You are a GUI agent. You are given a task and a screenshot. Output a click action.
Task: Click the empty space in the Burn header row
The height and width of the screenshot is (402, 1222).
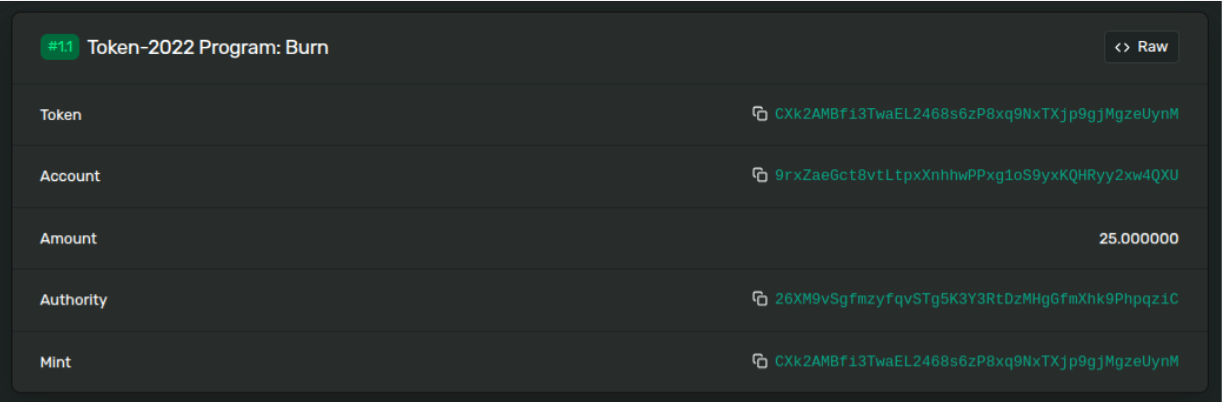(700, 47)
